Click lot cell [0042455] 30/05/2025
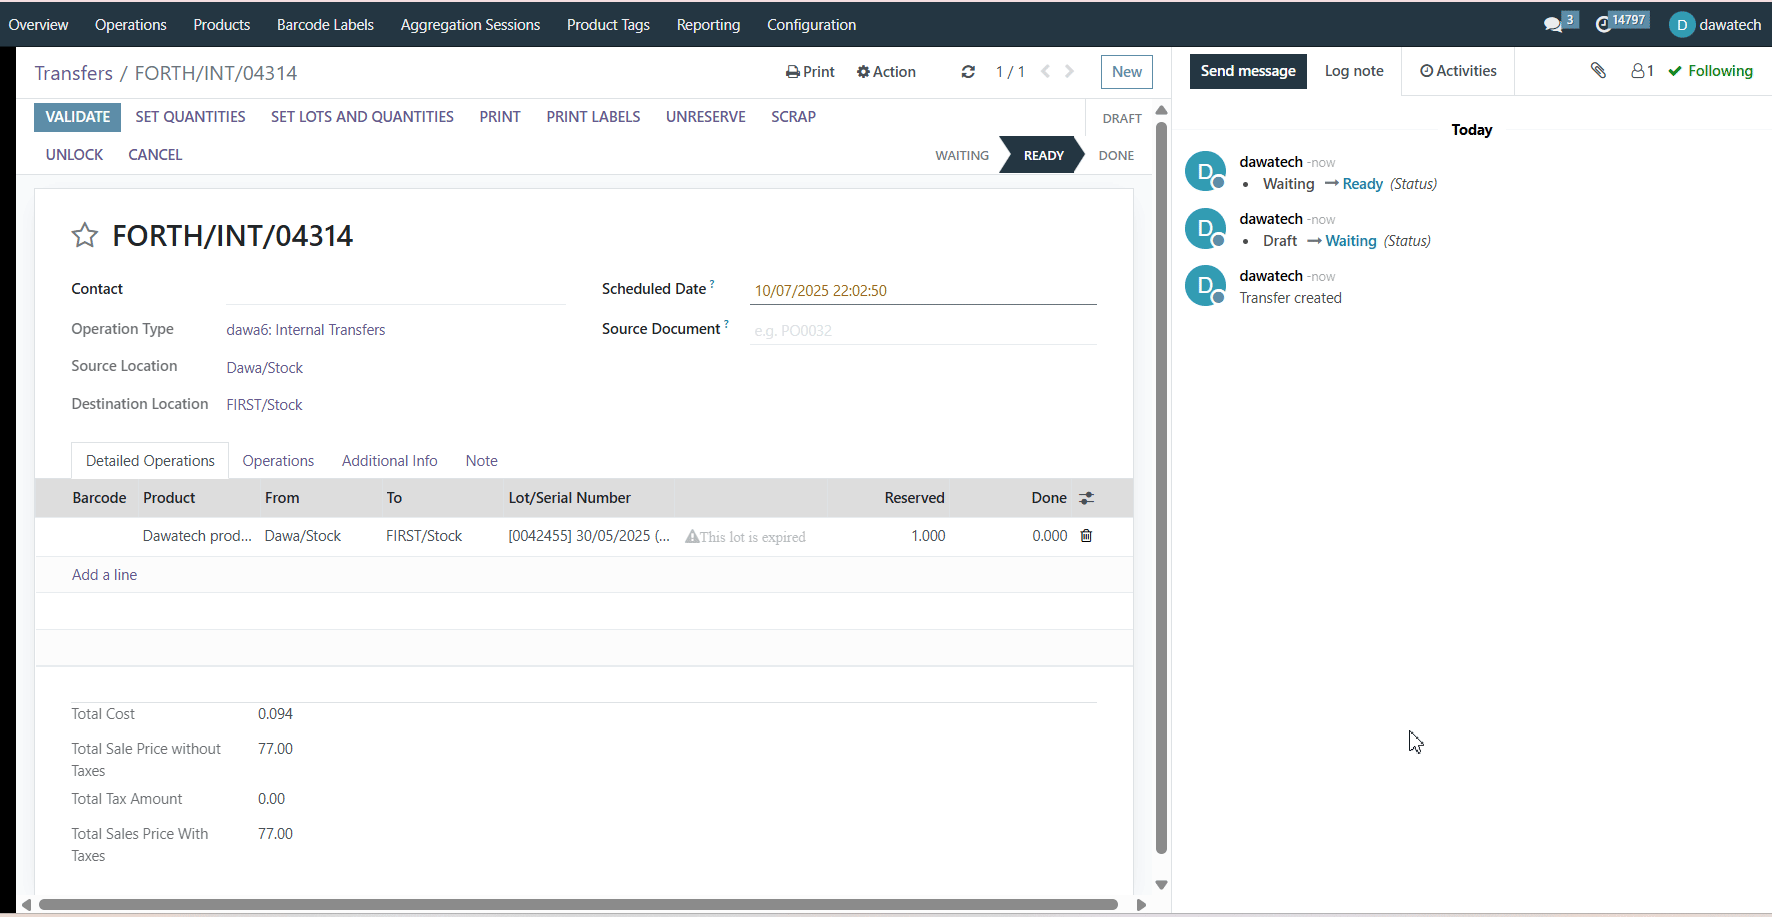The width and height of the screenshot is (1772, 917). (x=589, y=536)
